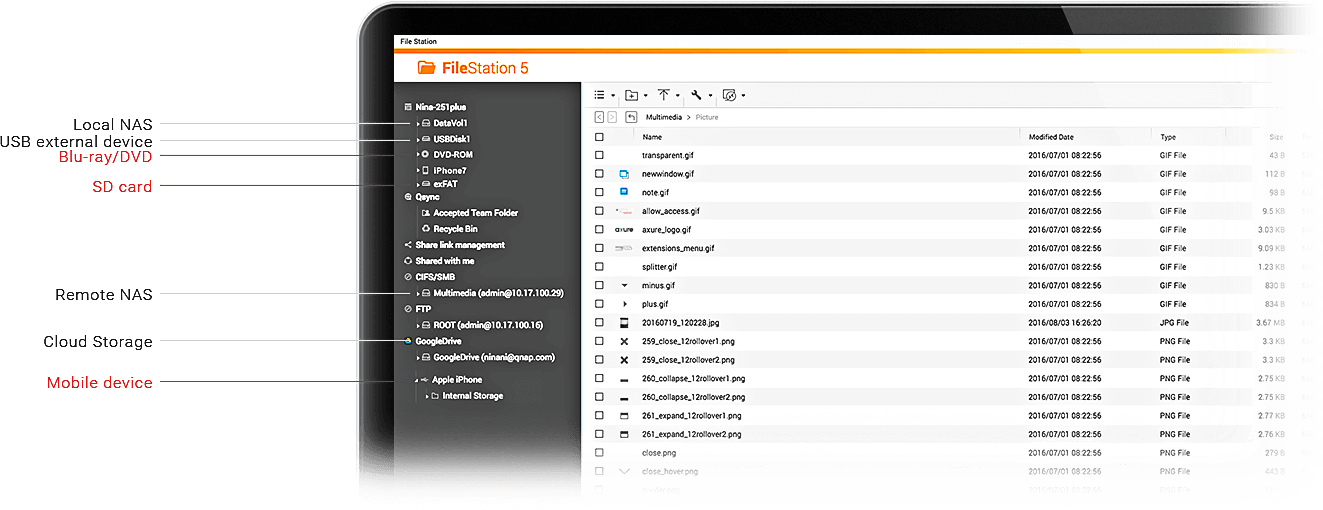Viewport: 1323px width, 510px height.
Task: Check the box for 259_close_12rollover1.png
Action: click(599, 341)
